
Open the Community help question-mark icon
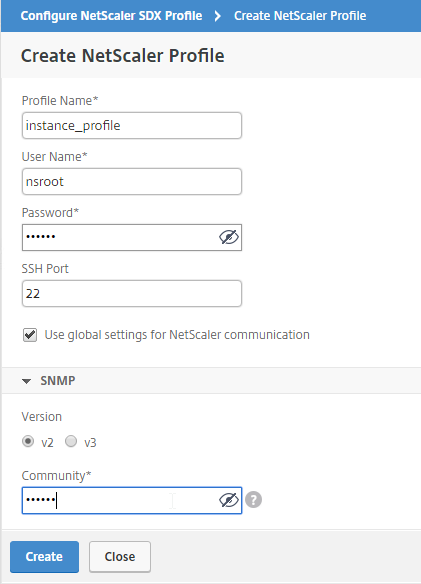[x=253, y=500]
